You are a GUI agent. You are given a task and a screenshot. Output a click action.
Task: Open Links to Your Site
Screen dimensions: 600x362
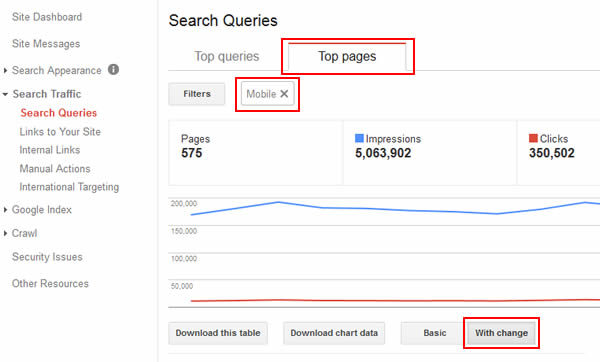(60, 132)
